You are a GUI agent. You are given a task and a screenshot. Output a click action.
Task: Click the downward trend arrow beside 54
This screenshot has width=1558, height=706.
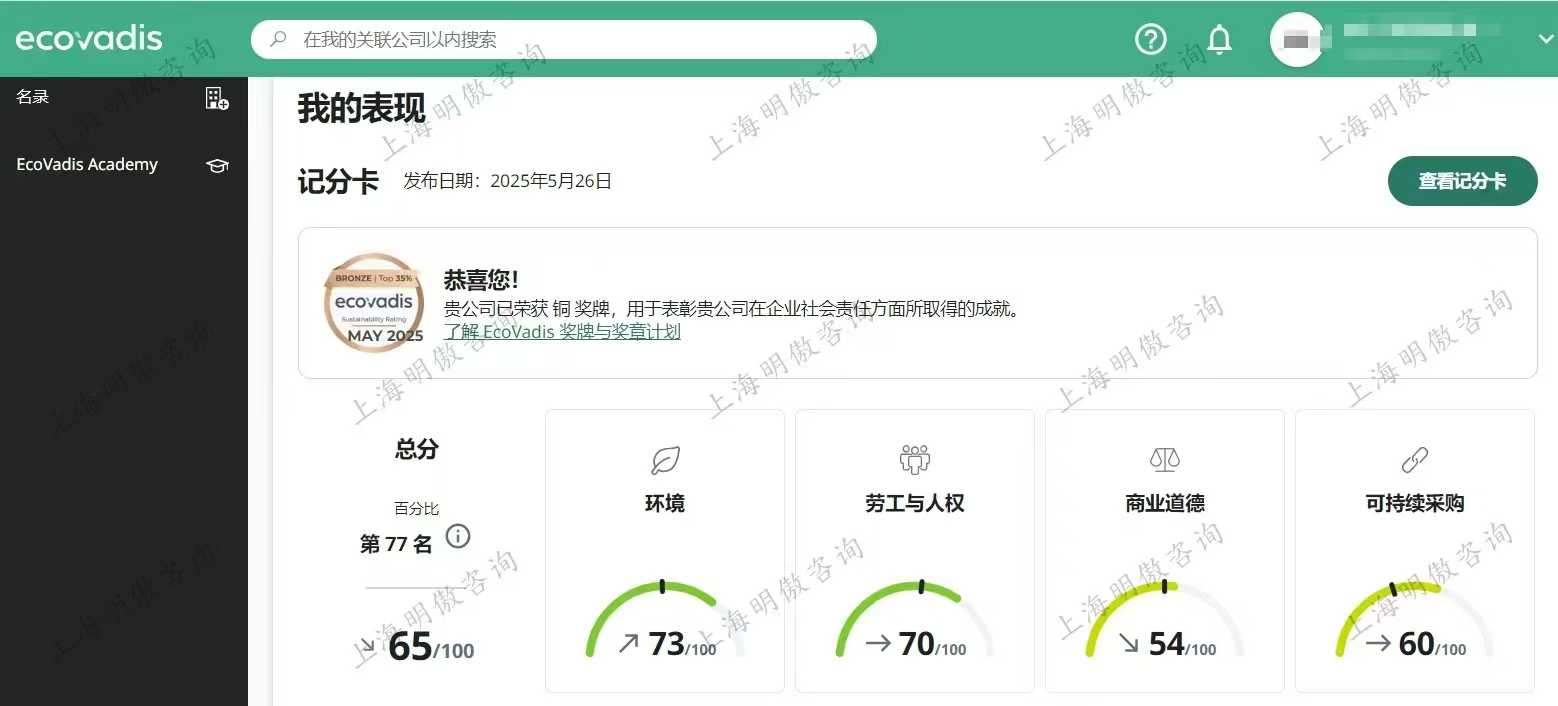(x=1128, y=643)
